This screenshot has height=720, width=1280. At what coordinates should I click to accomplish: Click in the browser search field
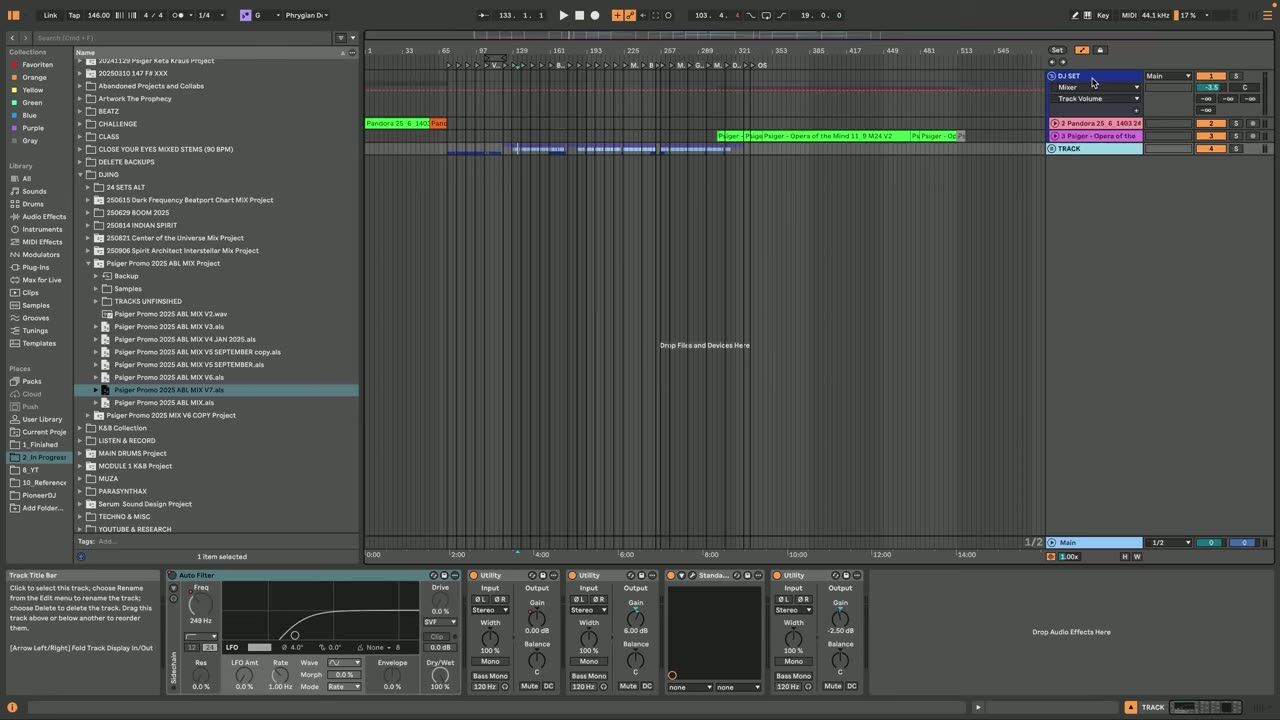click(180, 38)
